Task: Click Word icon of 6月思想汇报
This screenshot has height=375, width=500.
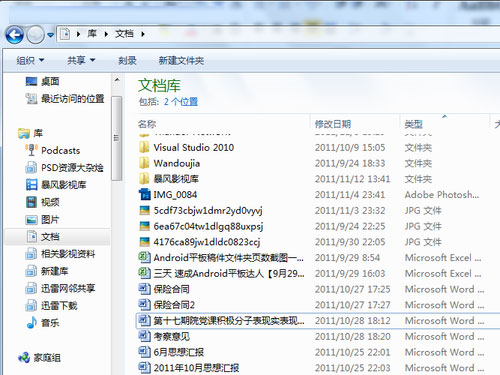Action: point(145,352)
